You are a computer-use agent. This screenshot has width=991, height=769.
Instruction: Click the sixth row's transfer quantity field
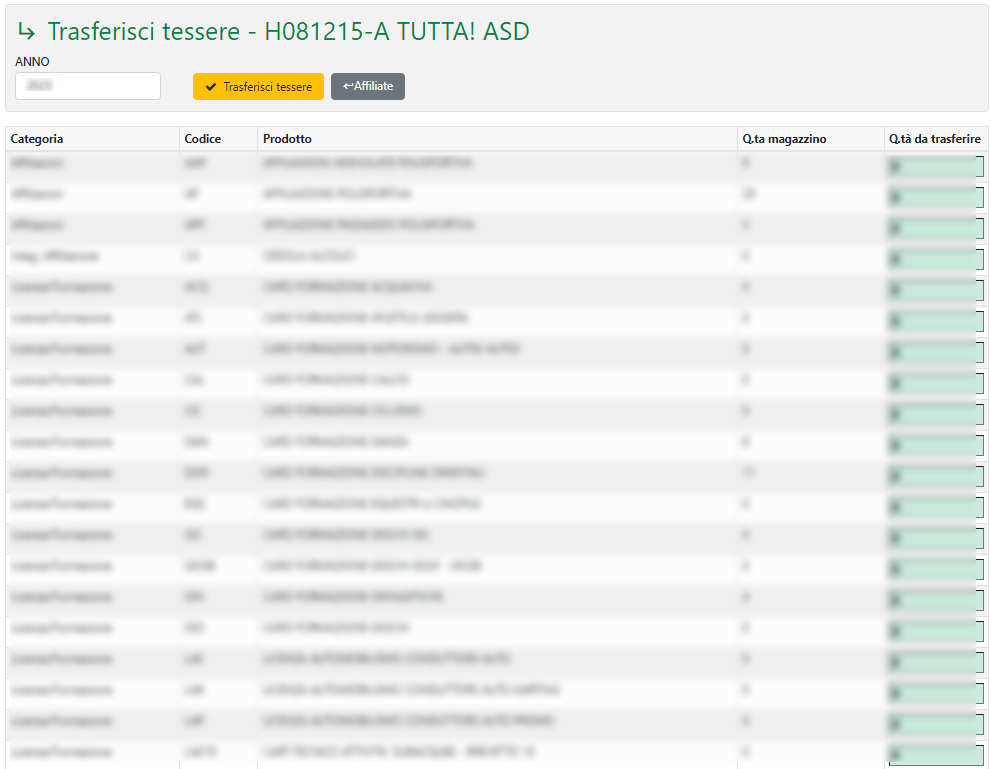935,321
